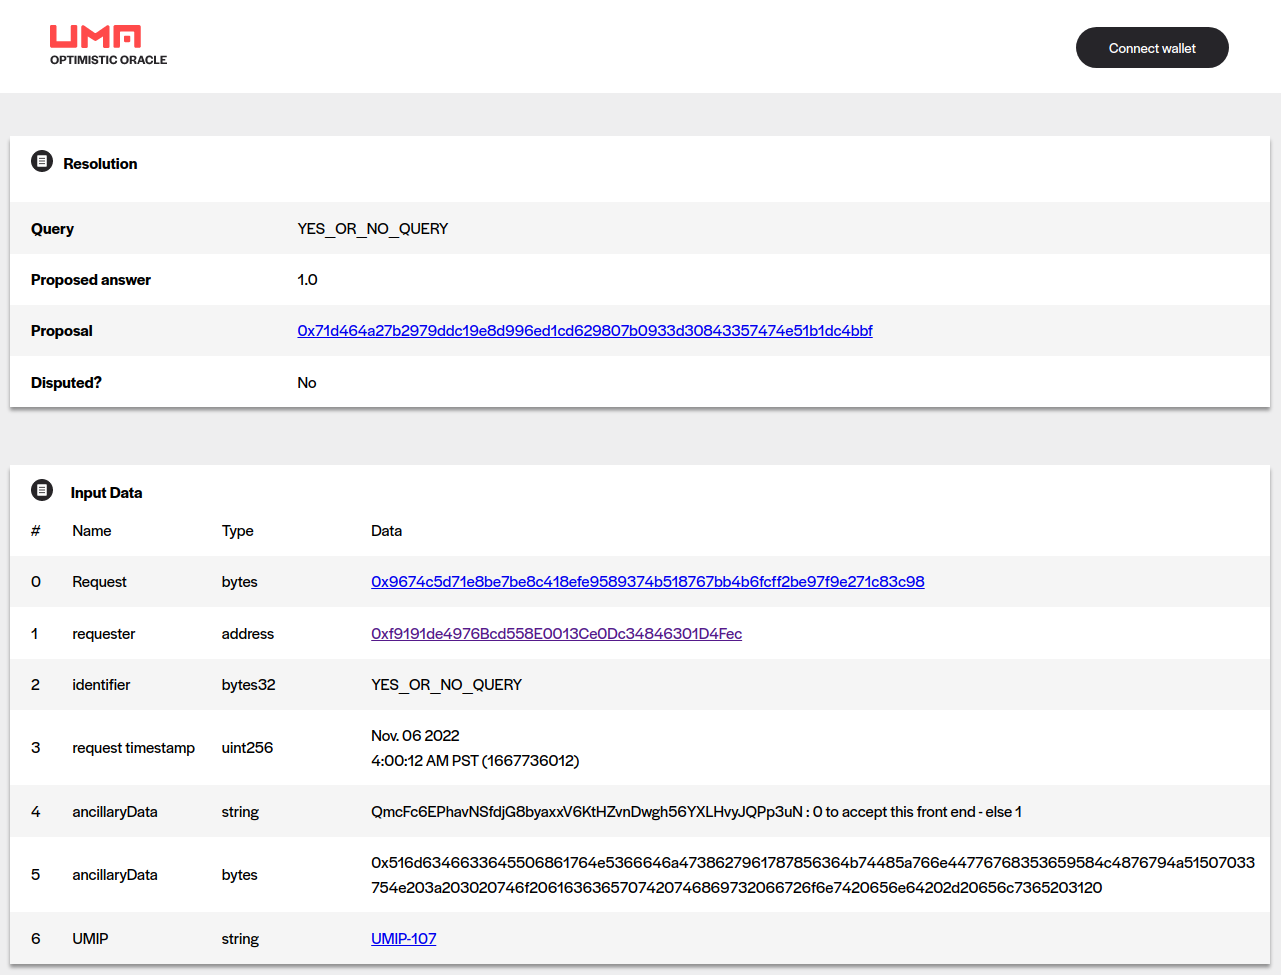Click the Query row label

[52, 229]
